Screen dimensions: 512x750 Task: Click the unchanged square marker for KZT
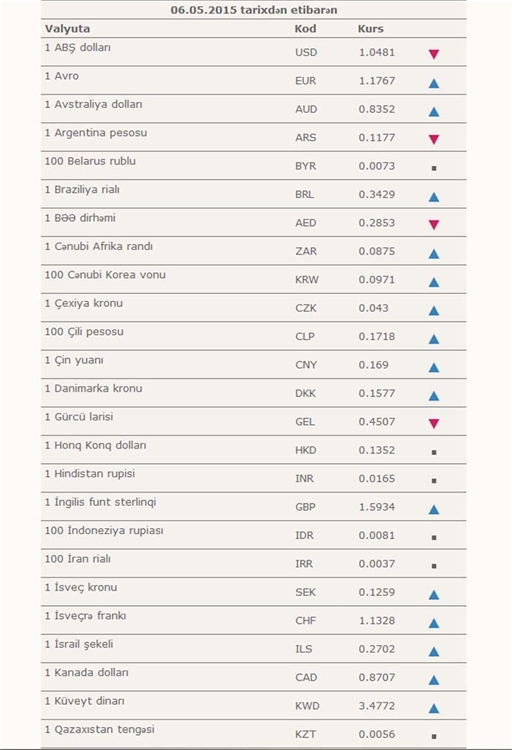click(x=434, y=736)
